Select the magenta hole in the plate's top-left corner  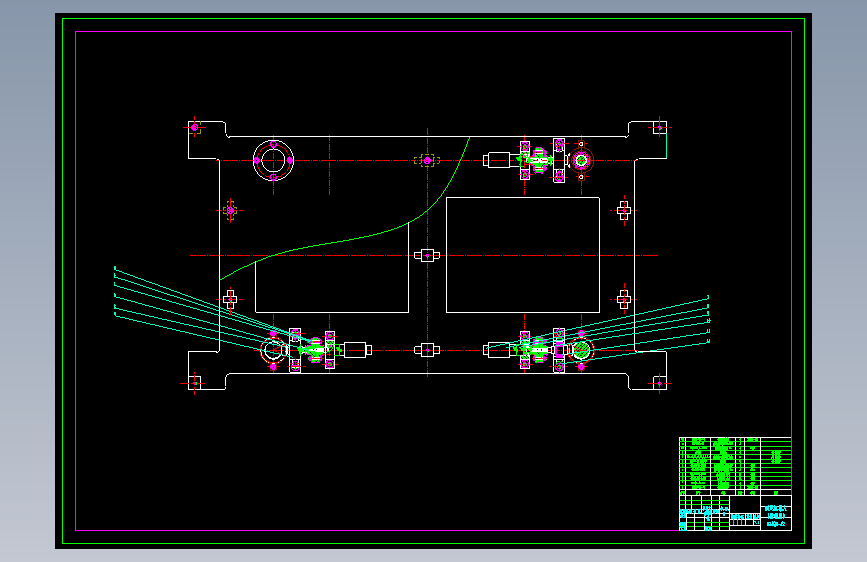(x=195, y=127)
